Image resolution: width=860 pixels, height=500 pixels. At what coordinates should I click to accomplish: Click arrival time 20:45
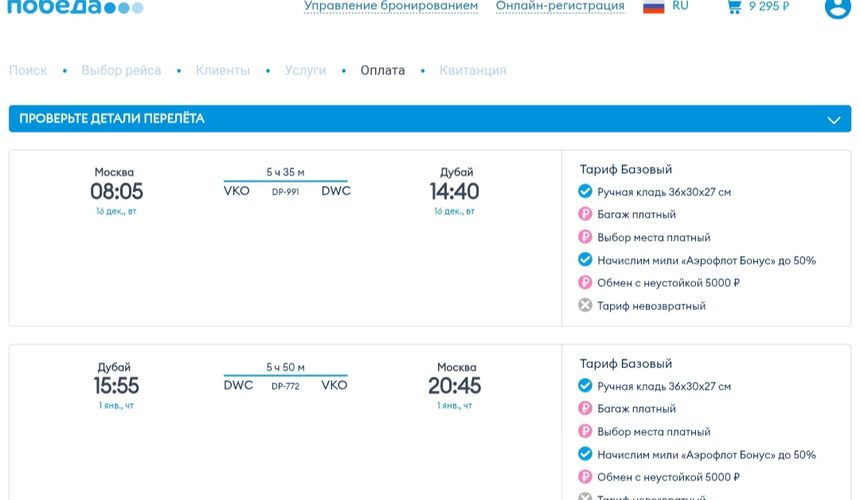tap(454, 385)
